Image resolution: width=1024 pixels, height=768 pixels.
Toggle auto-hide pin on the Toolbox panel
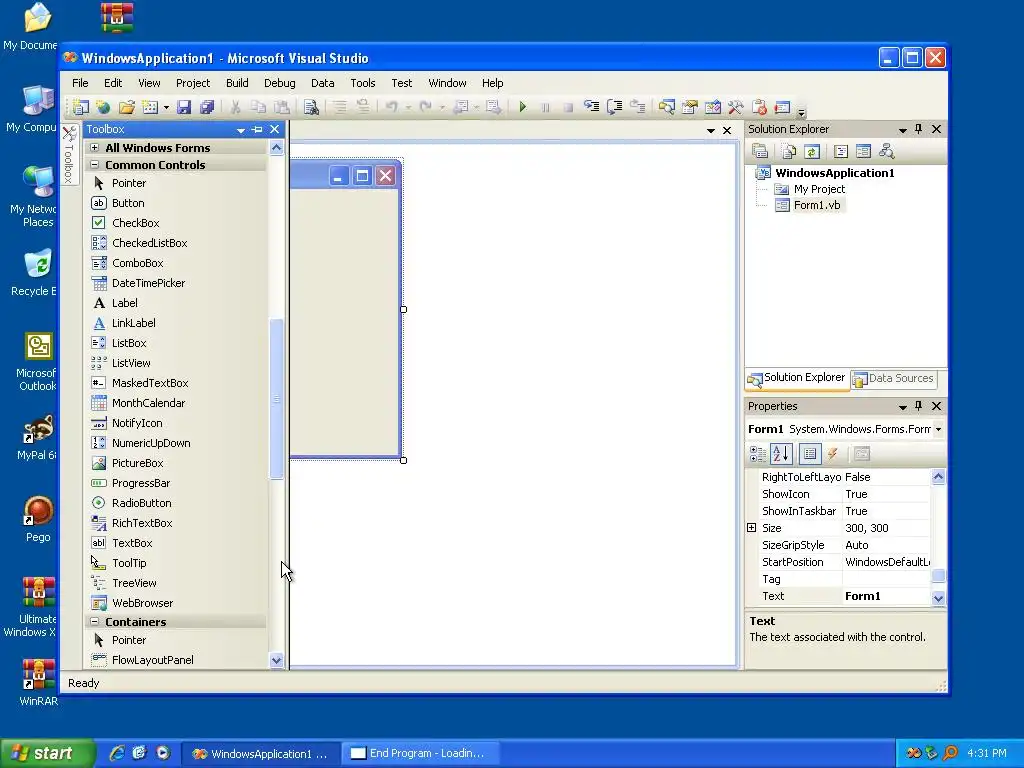click(x=257, y=129)
